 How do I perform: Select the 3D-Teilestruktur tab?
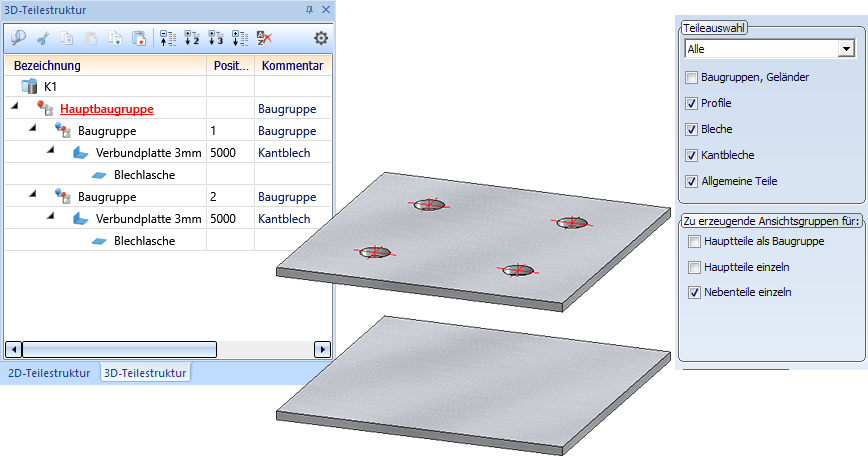pos(145,373)
